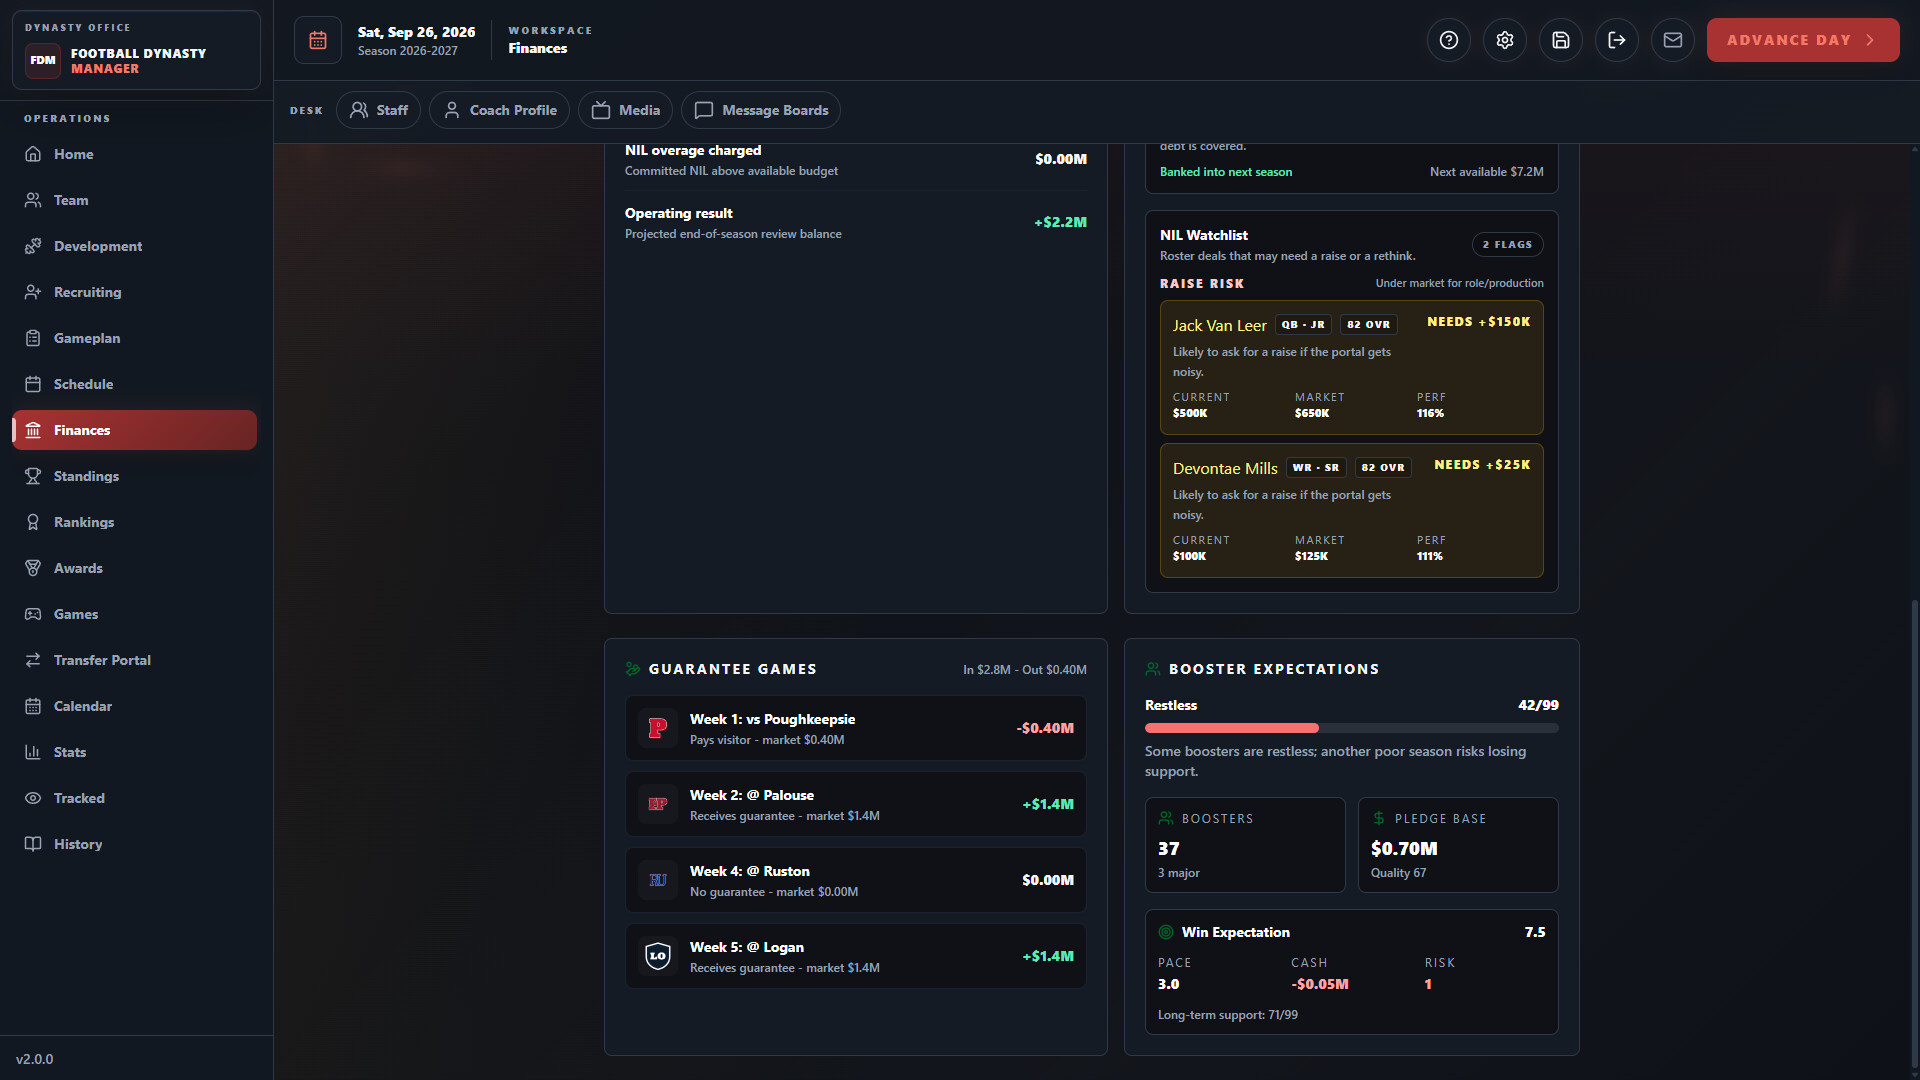Click the exit/logout icon
Screen dimensions: 1920x1080
pos(1617,40)
